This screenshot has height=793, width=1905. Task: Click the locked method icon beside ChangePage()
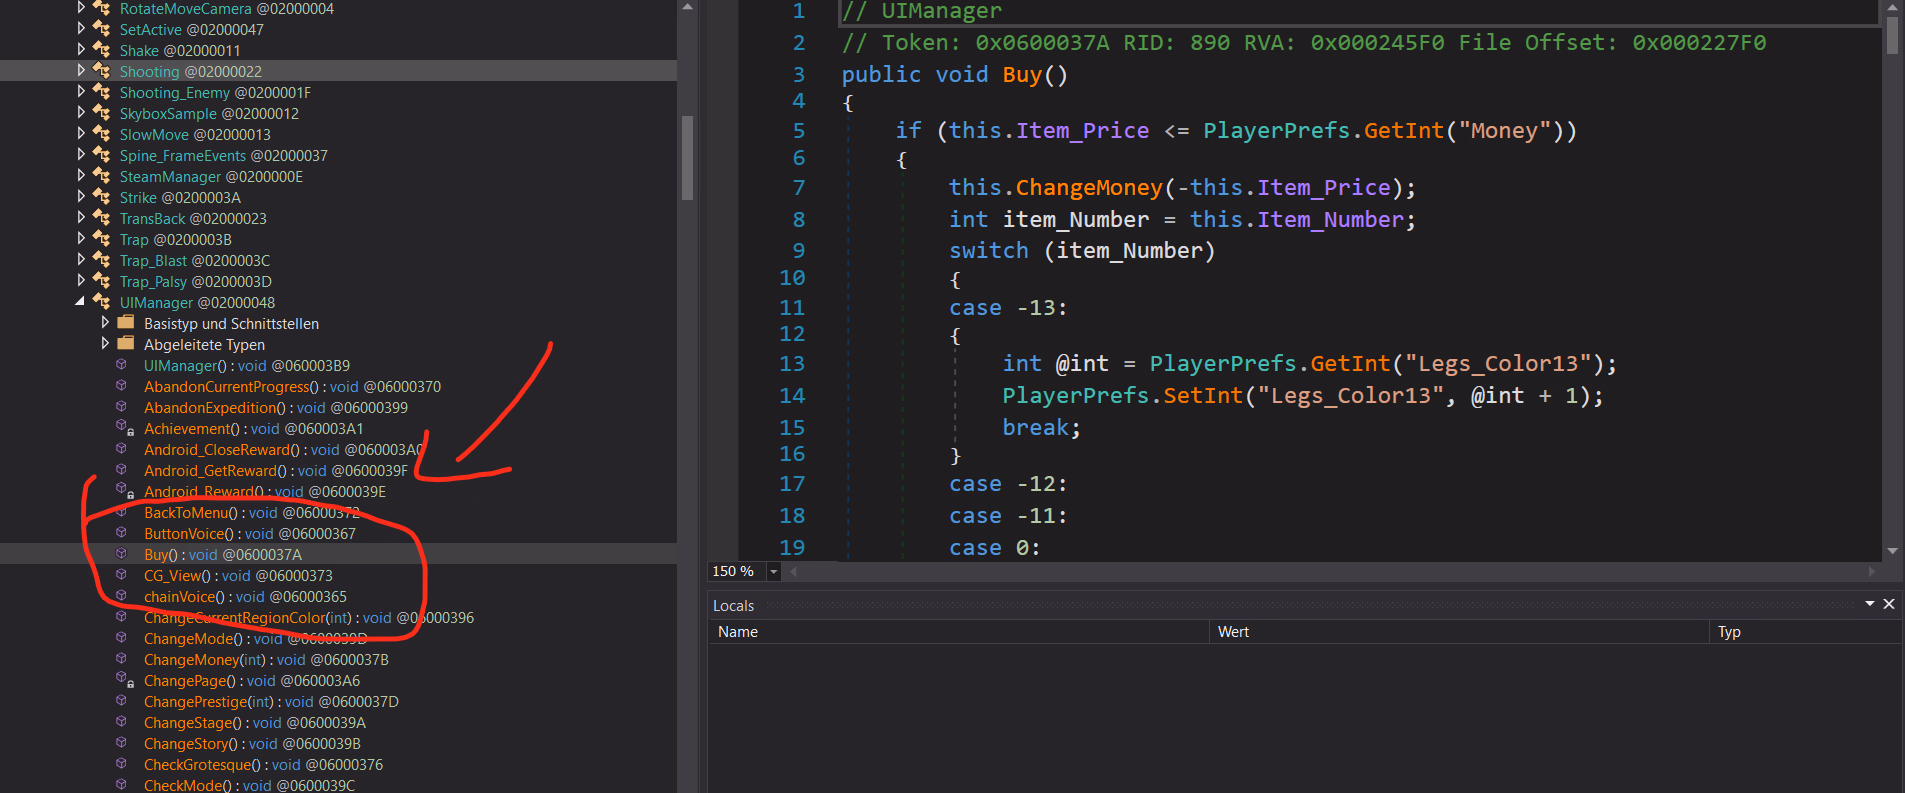click(123, 680)
